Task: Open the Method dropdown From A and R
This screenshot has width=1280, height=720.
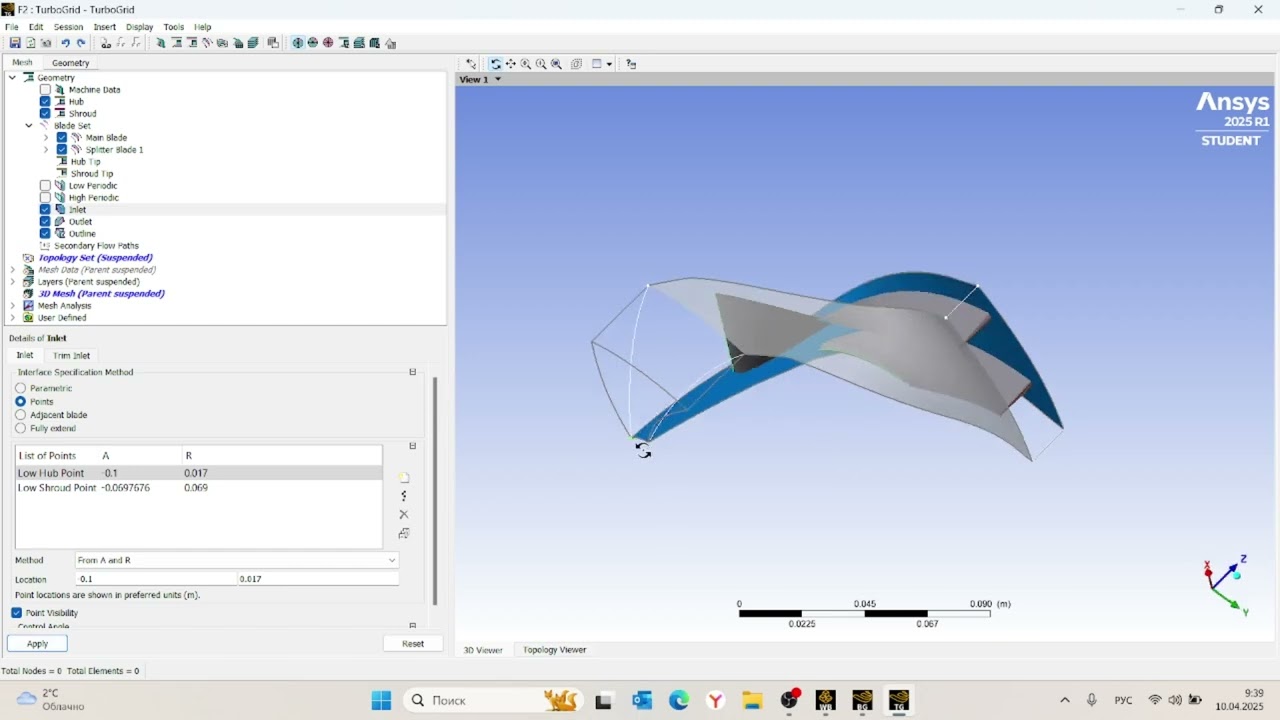Action: (x=237, y=561)
